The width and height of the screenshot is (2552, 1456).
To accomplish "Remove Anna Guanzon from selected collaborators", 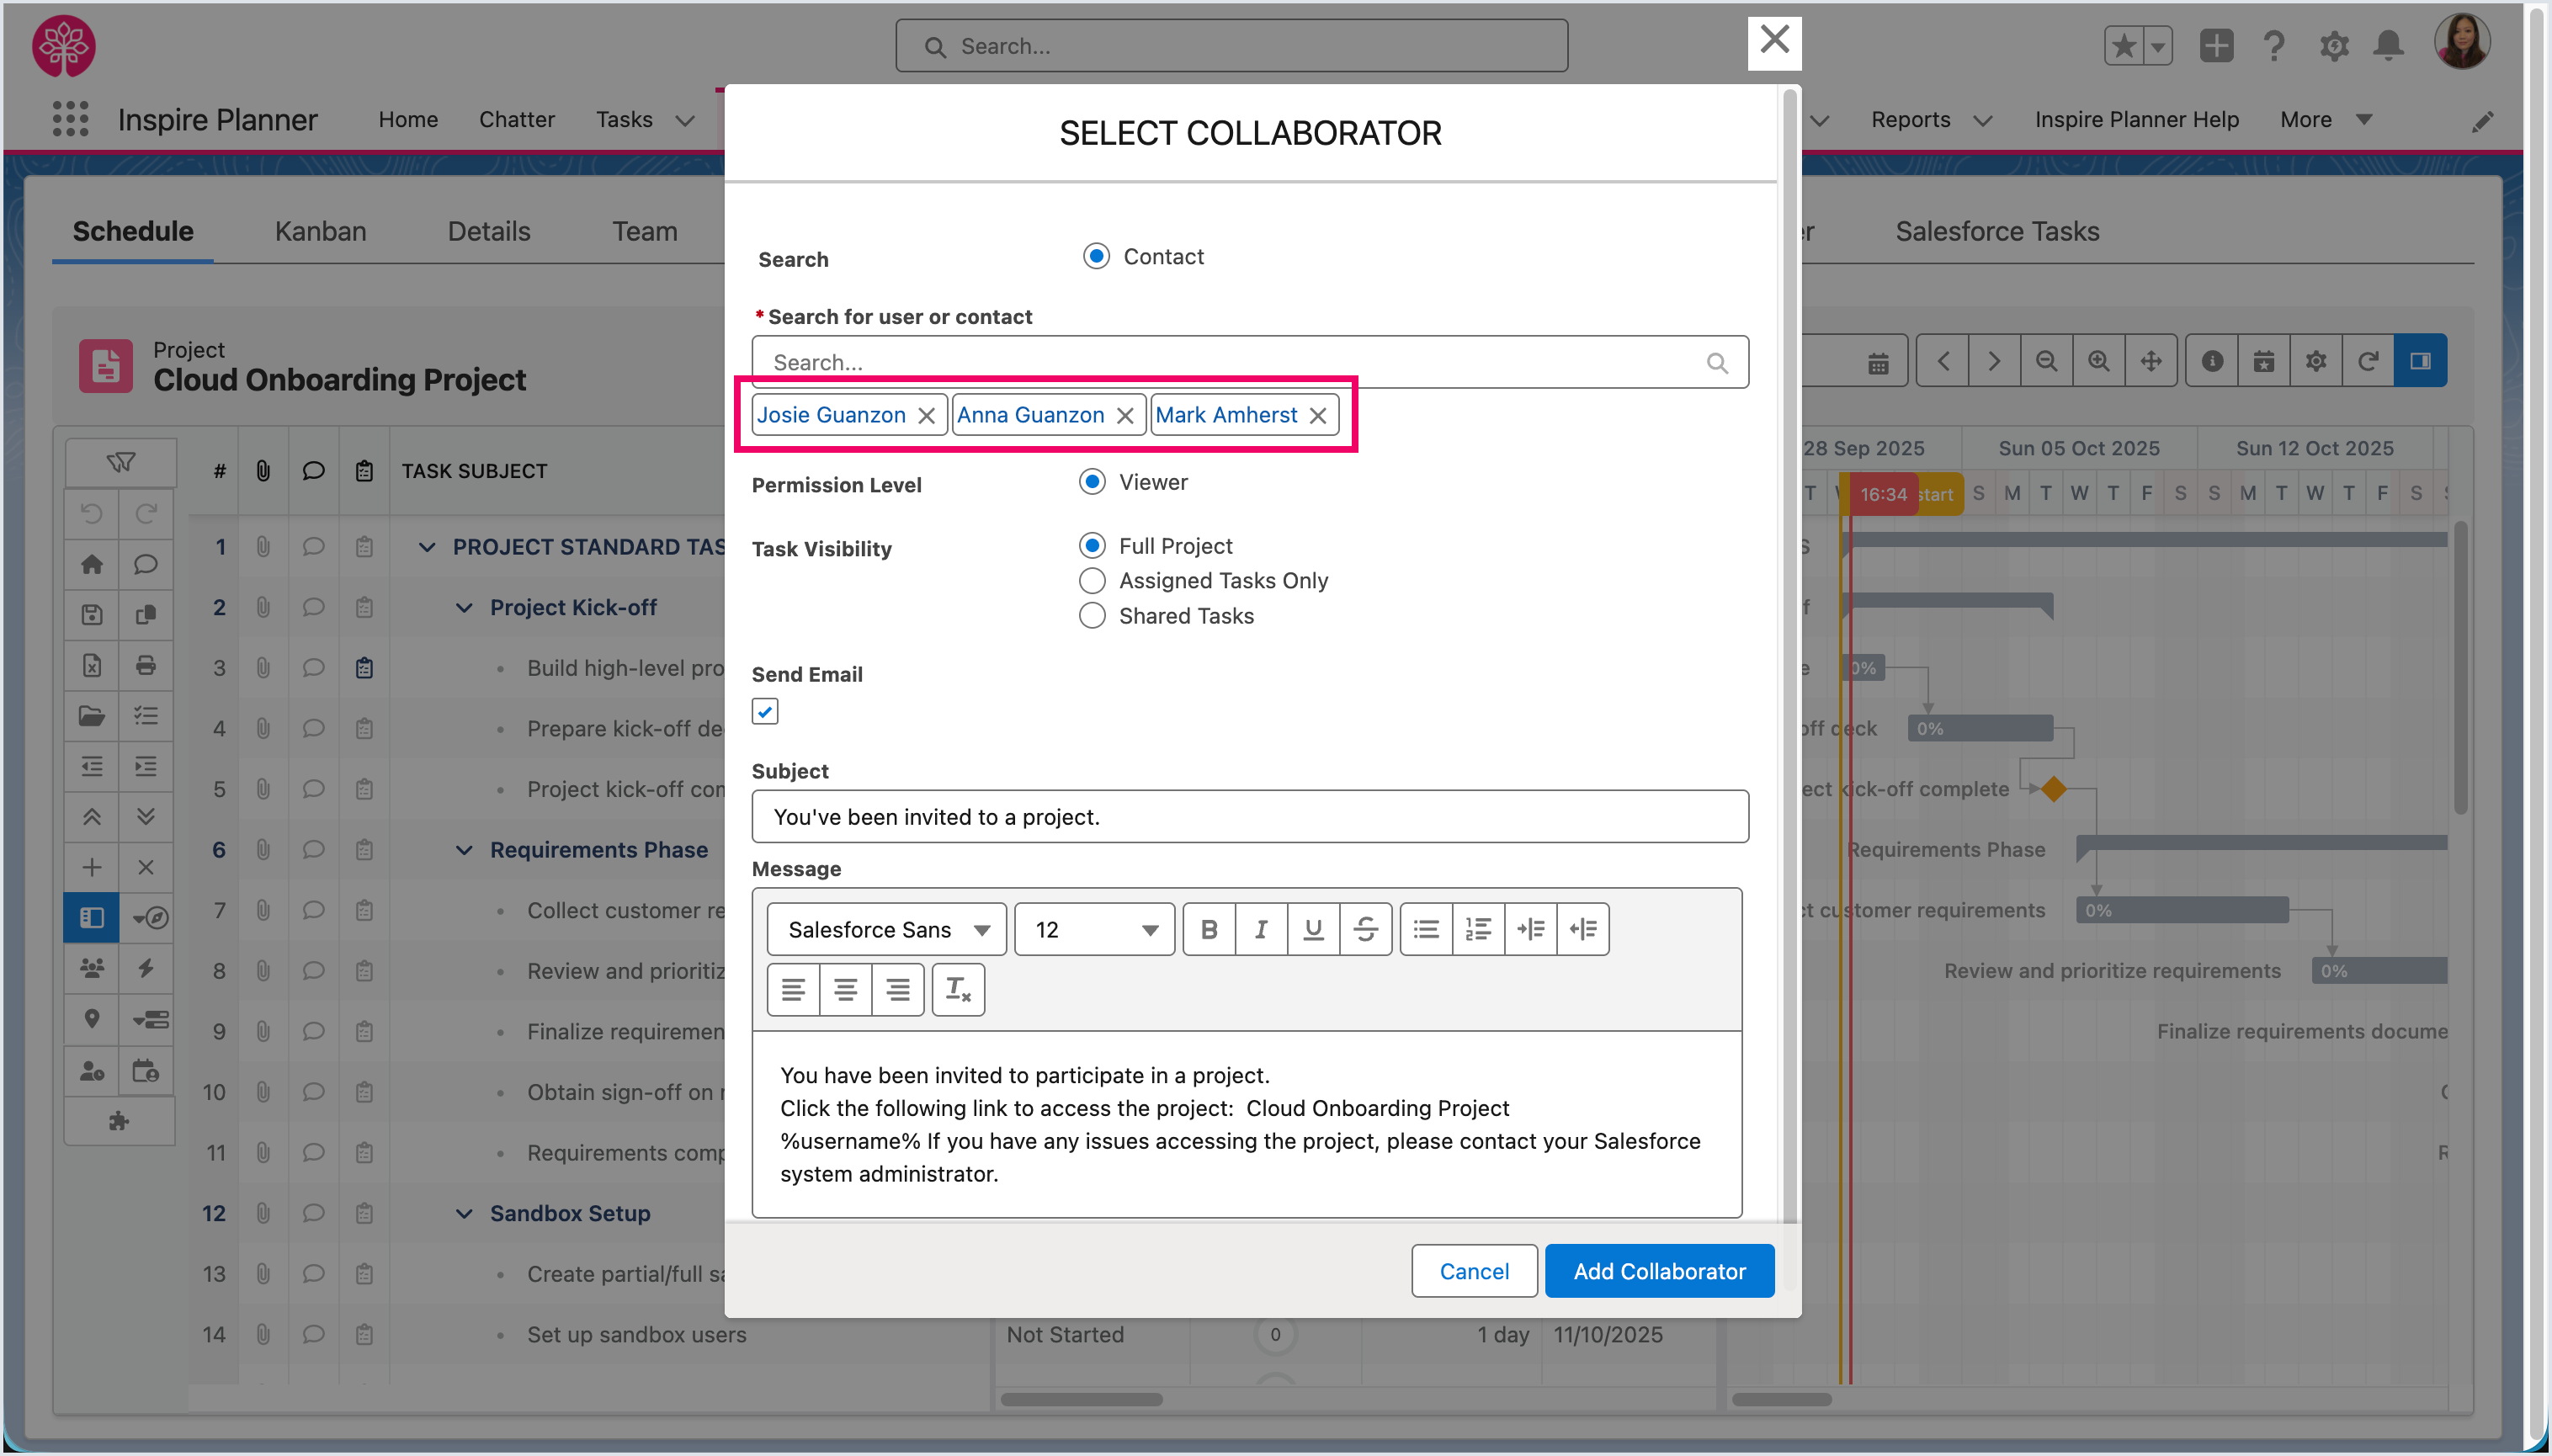I will 1125,416.
